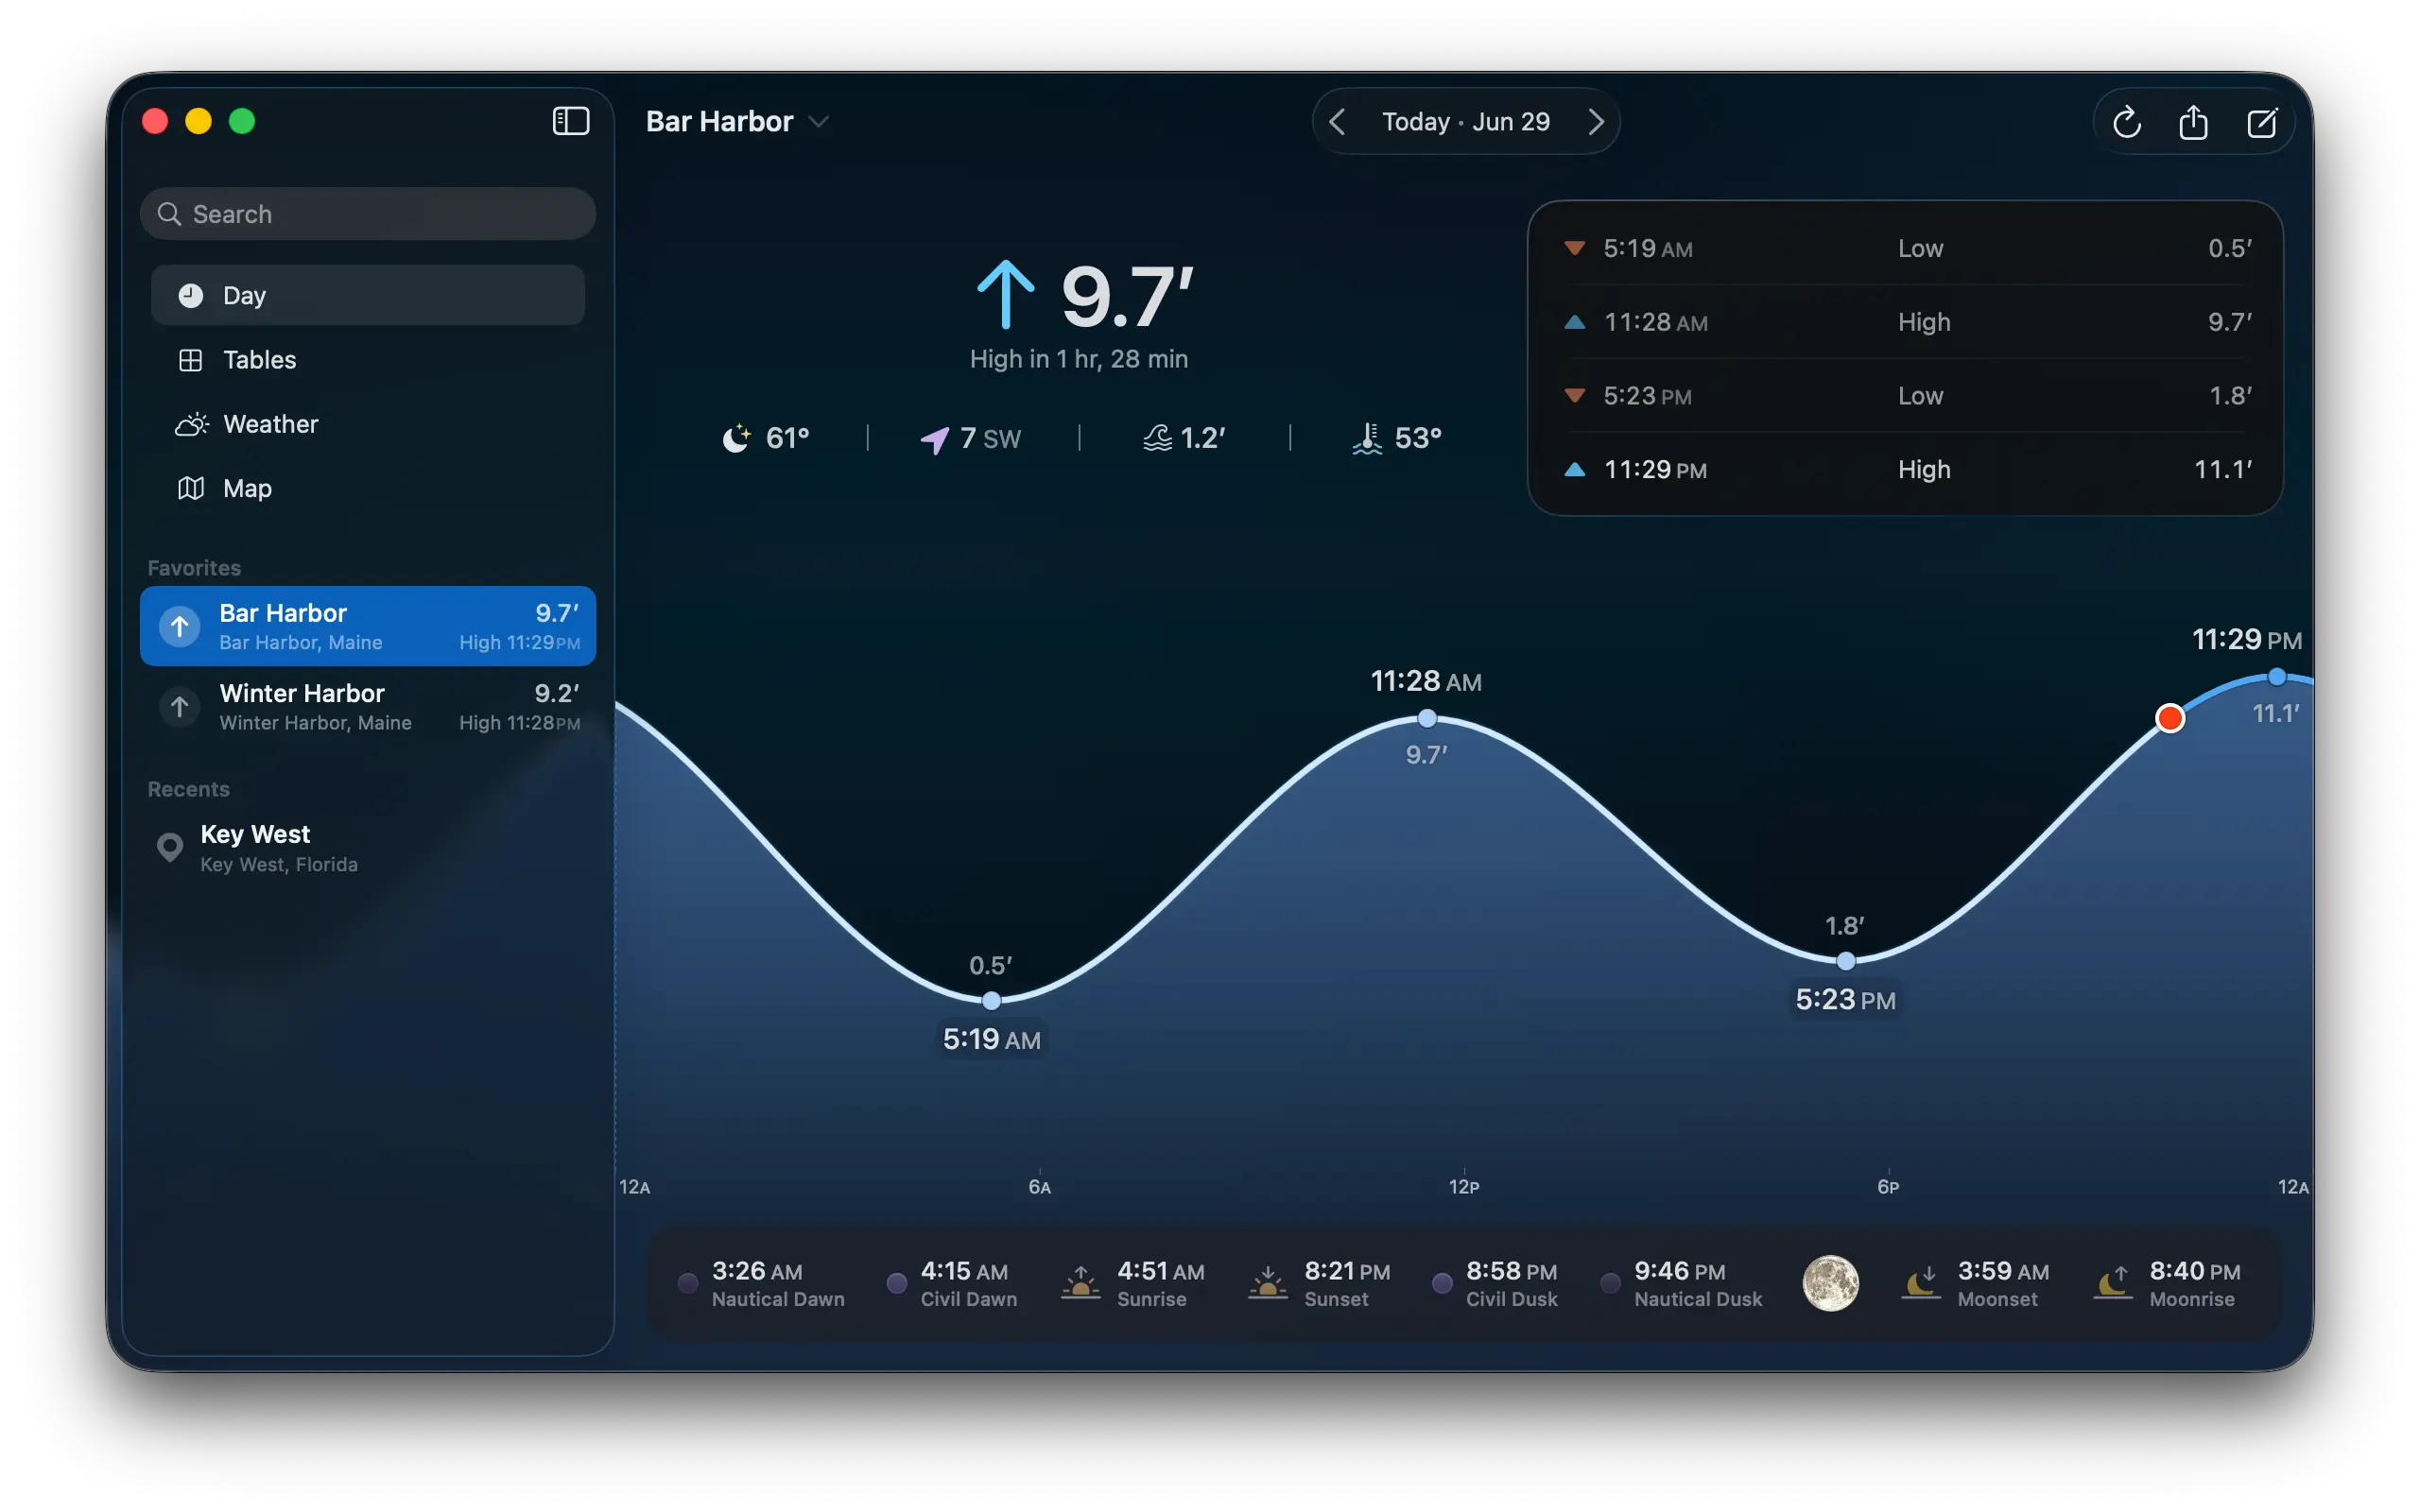Click the 9.7′ current tide height
Screen dimensions: 2420x1512
click(1128, 296)
